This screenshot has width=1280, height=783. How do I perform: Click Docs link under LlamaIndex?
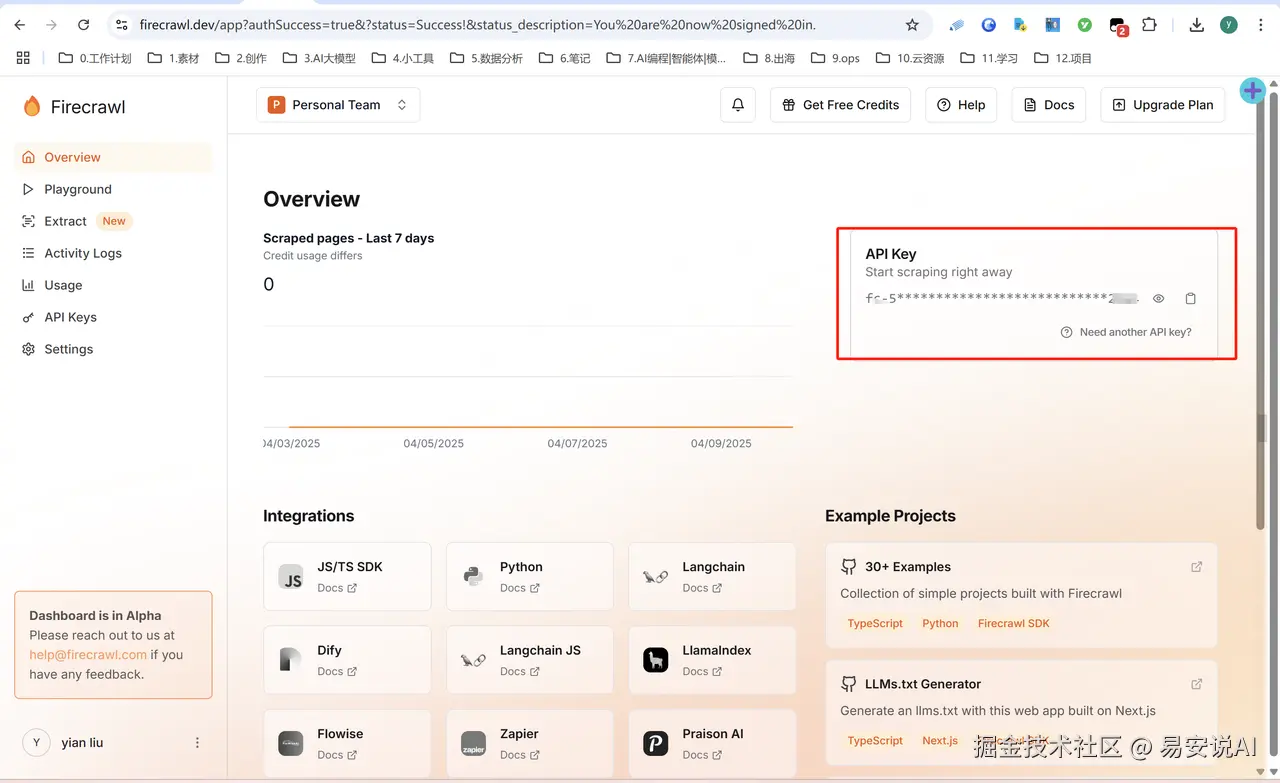coord(702,672)
